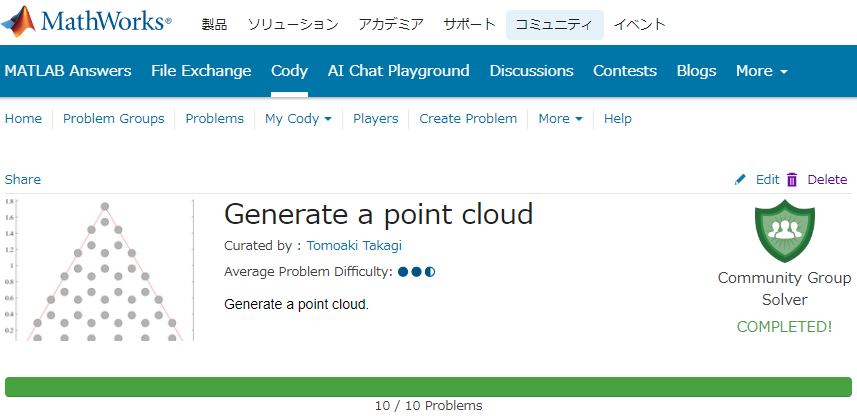Click the Edit link
Viewport: 857px width, 416px height.
tap(767, 180)
